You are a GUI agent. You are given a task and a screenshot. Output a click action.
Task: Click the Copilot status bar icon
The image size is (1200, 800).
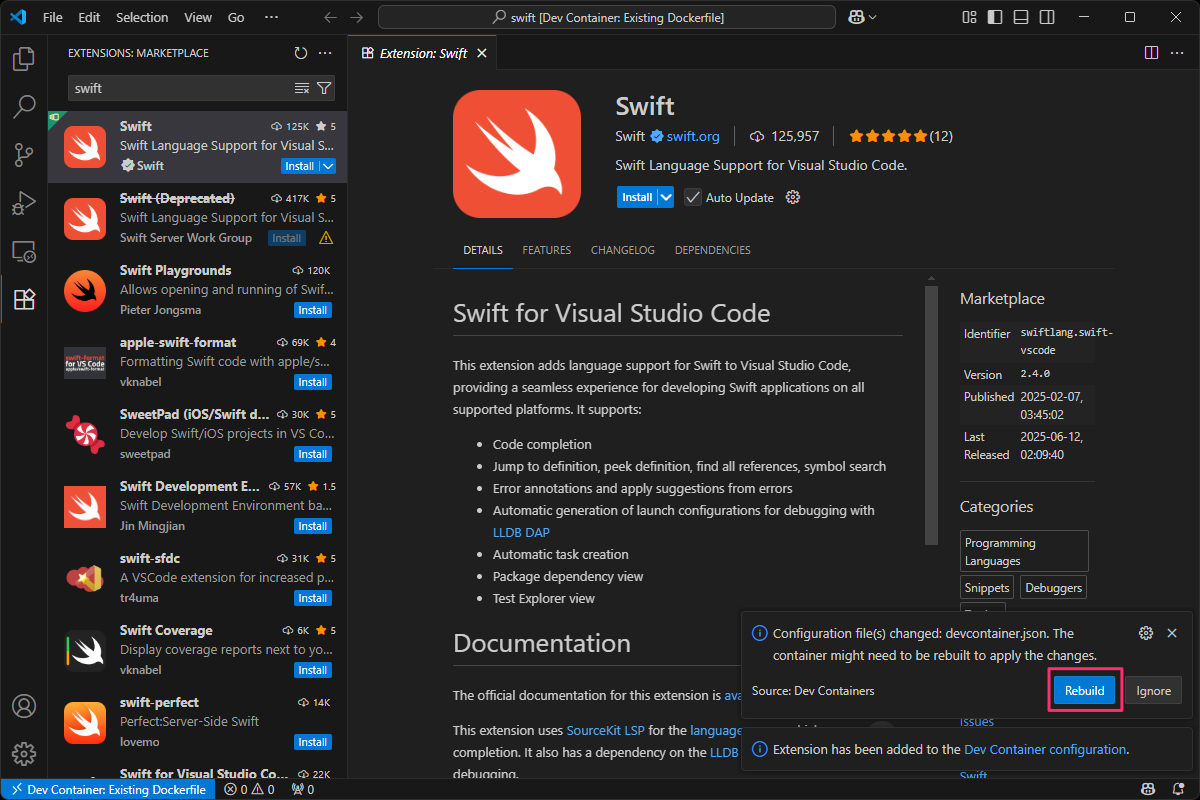(x=1149, y=789)
